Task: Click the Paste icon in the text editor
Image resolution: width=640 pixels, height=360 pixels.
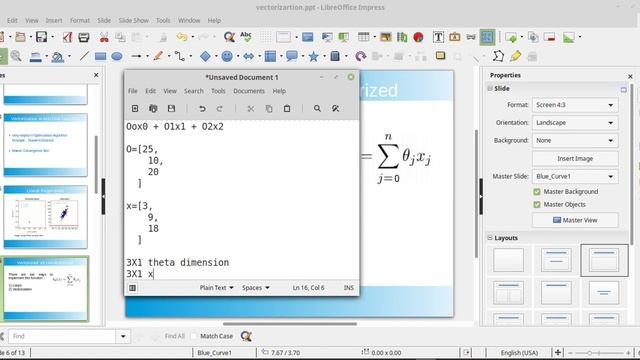Action: click(287, 109)
